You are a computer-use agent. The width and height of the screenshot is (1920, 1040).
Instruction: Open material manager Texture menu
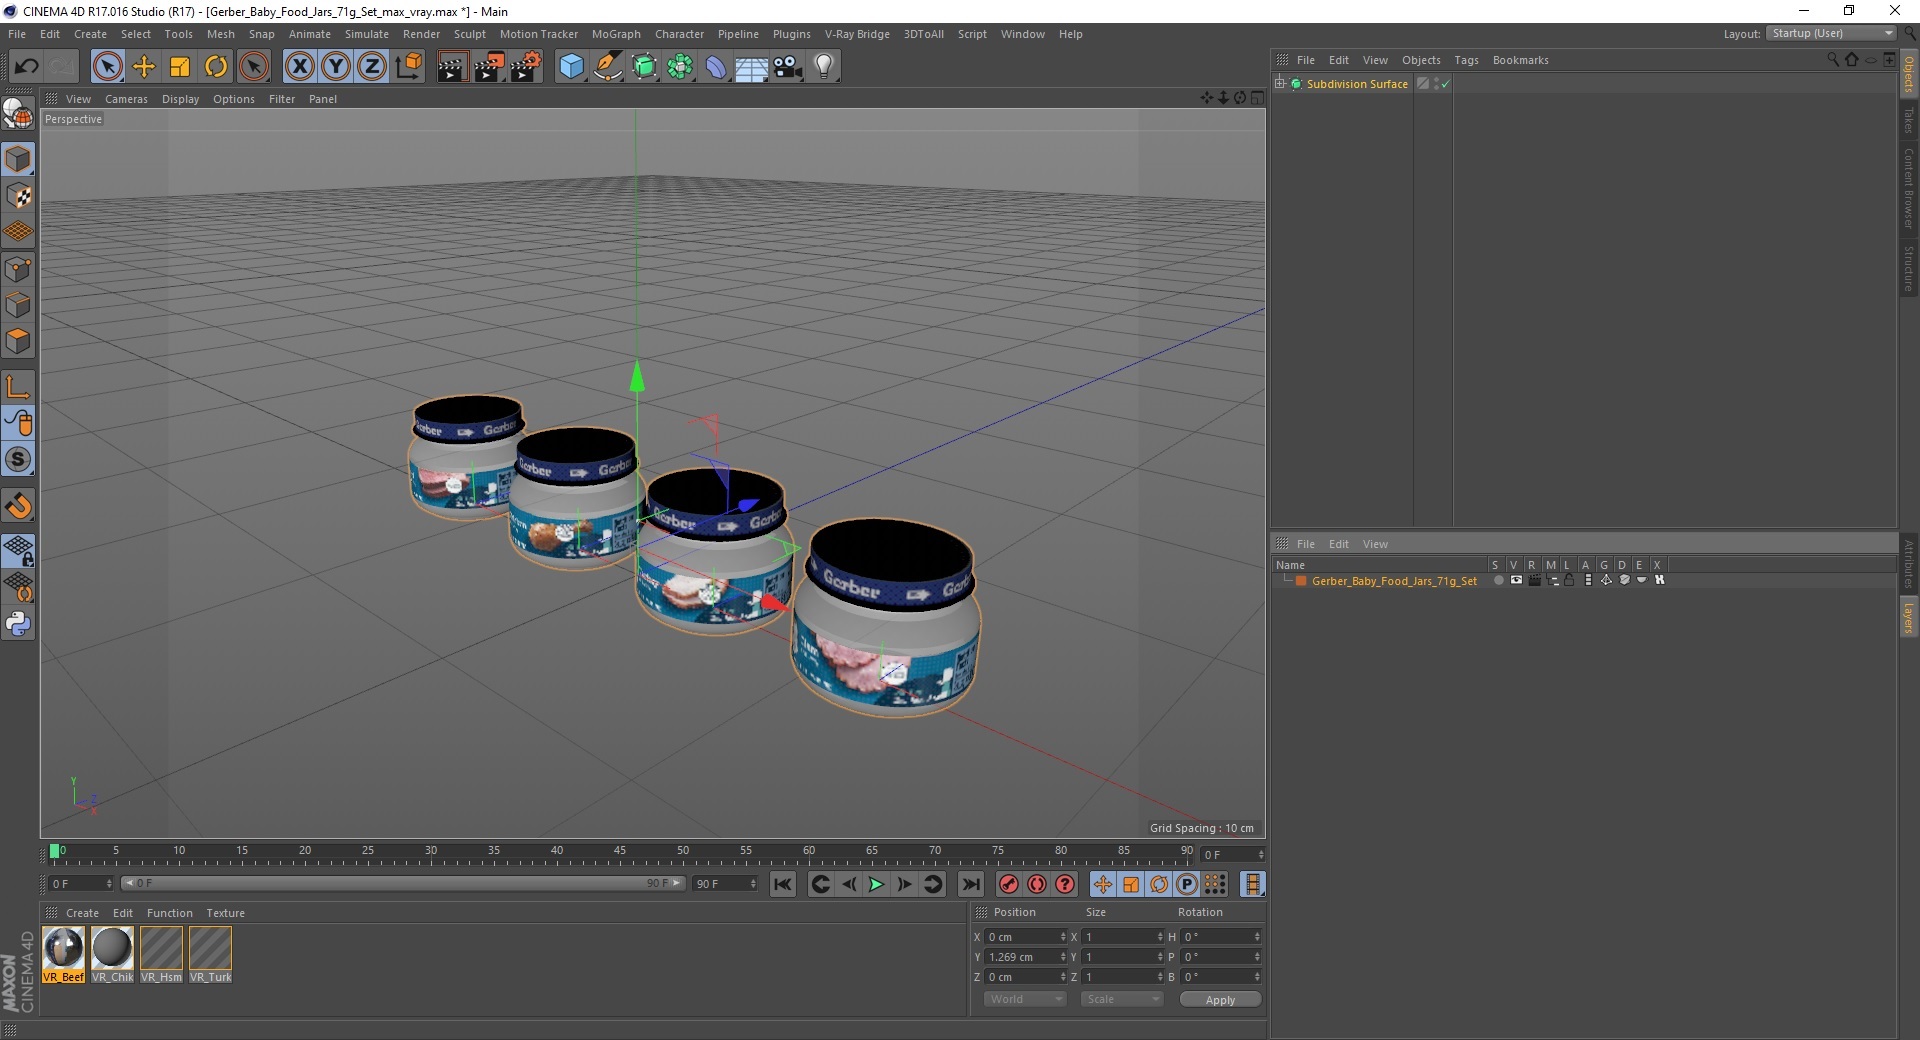click(x=225, y=913)
